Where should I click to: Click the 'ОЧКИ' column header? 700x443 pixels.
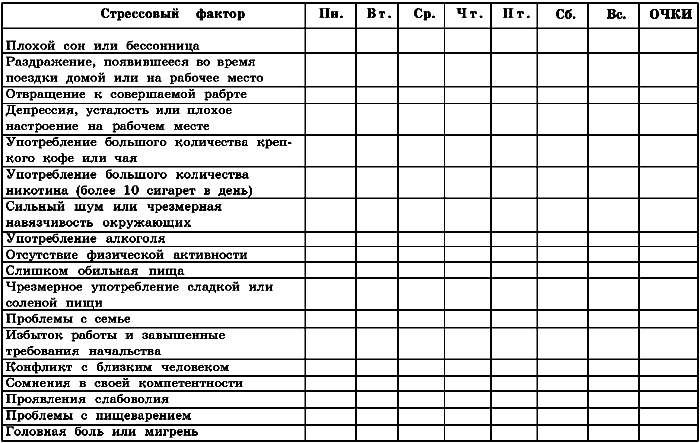pos(668,15)
